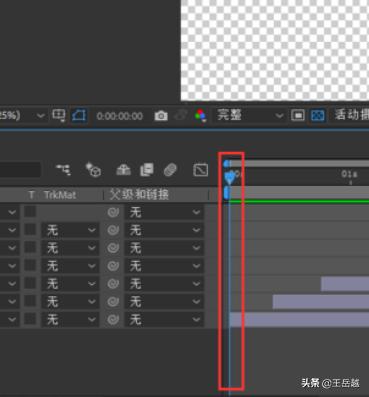This screenshot has height=397, width=369.
Task: Open the 活动摄像机 view dropdown
Action: tap(352, 115)
